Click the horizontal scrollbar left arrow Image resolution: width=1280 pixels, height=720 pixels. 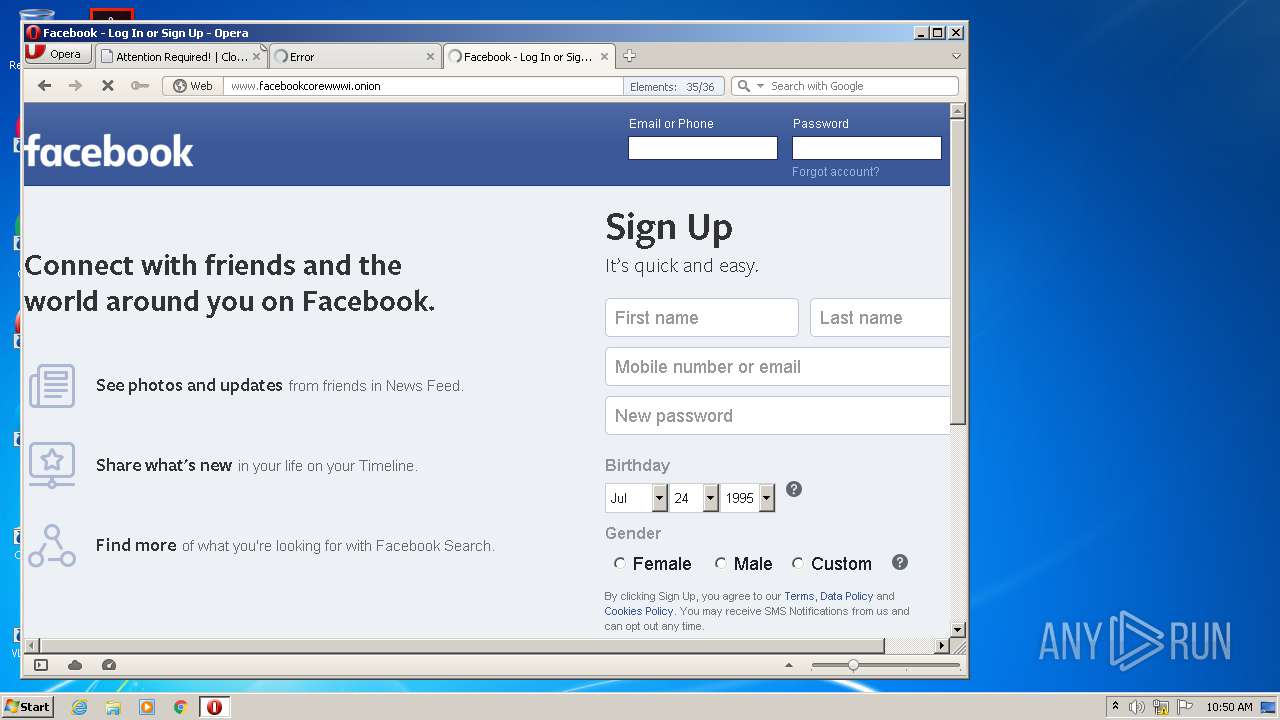pyautogui.click(x=32, y=646)
